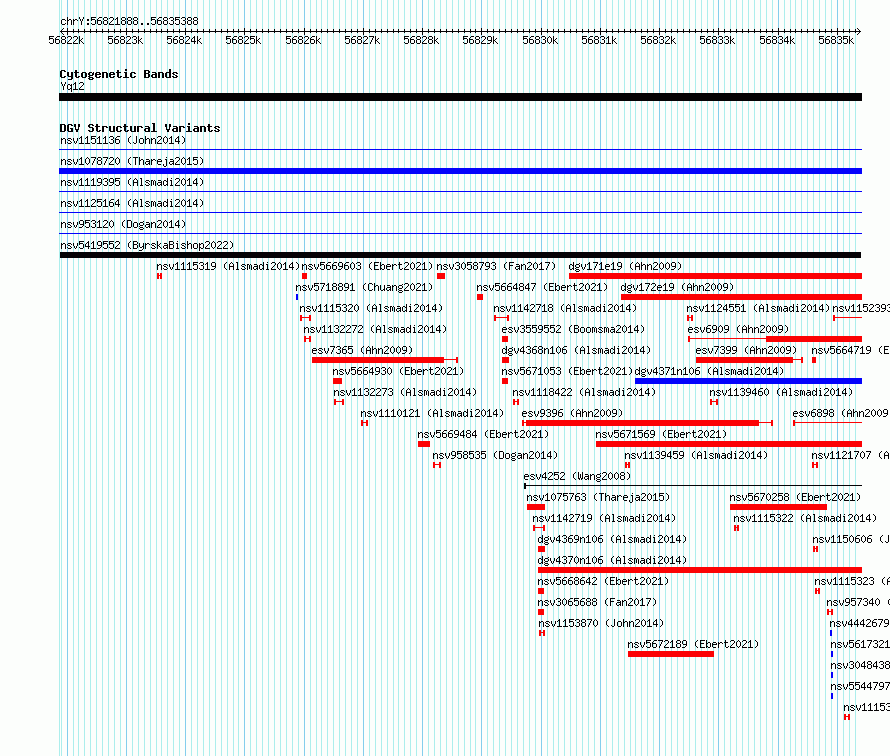Select the esv6909 (Ahn2009) red bar
890x756 pixels.
click(x=814, y=339)
